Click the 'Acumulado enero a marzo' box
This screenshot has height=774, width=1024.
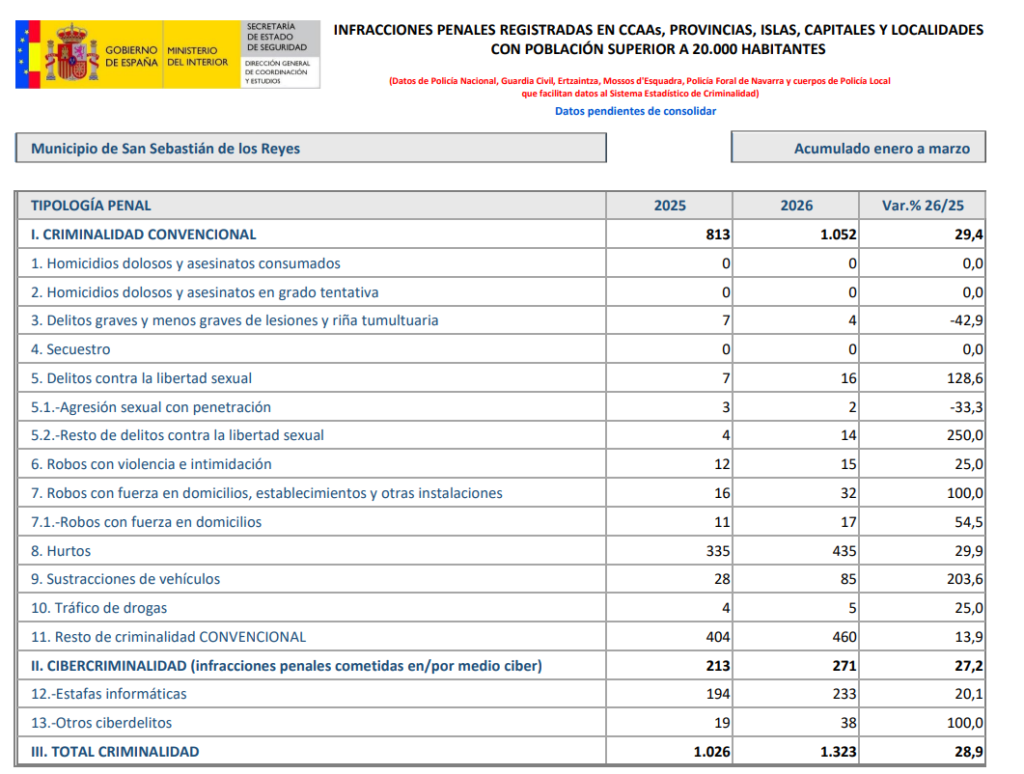click(858, 148)
